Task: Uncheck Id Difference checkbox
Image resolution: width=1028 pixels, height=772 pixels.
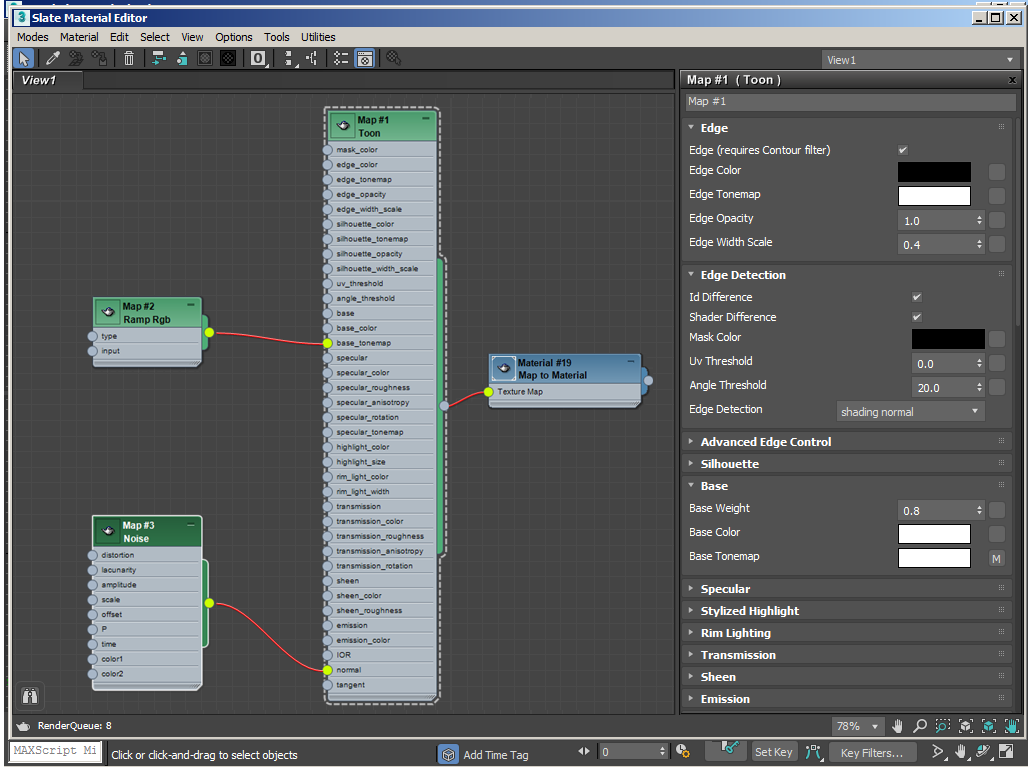Action: pyautogui.click(x=917, y=297)
